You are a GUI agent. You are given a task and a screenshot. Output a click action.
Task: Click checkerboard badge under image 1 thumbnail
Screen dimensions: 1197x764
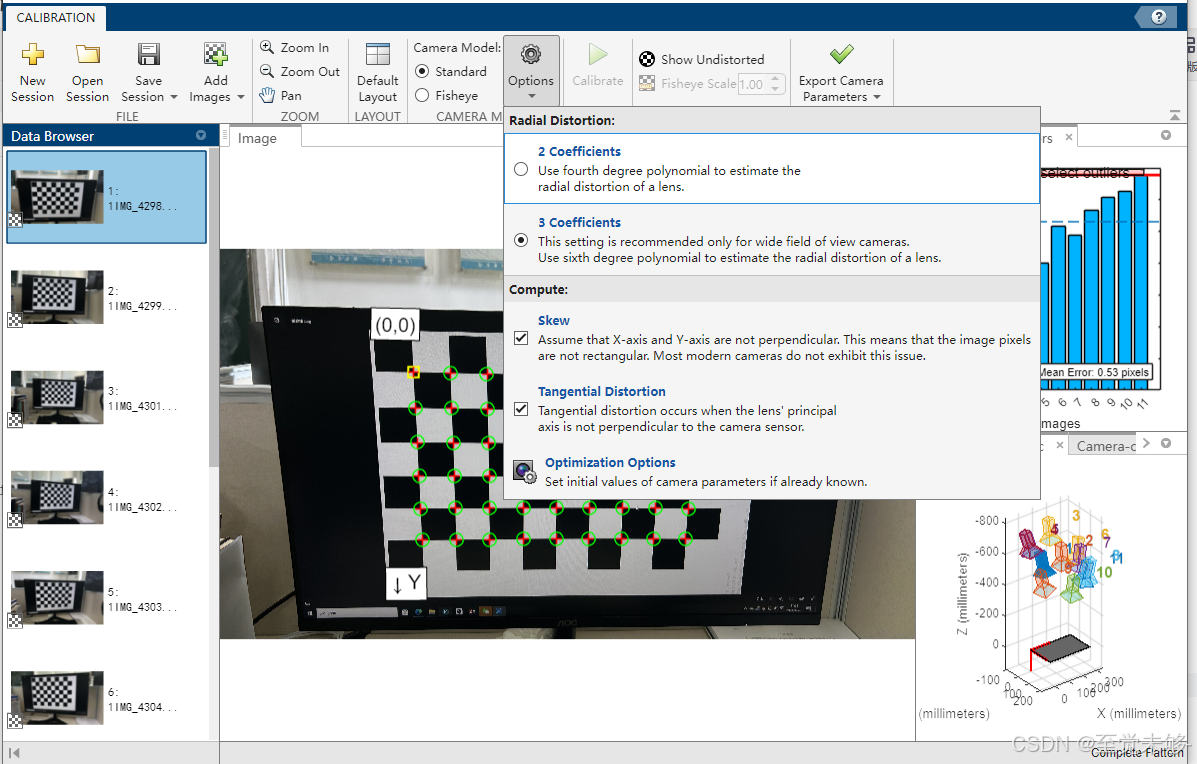[15, 221]
